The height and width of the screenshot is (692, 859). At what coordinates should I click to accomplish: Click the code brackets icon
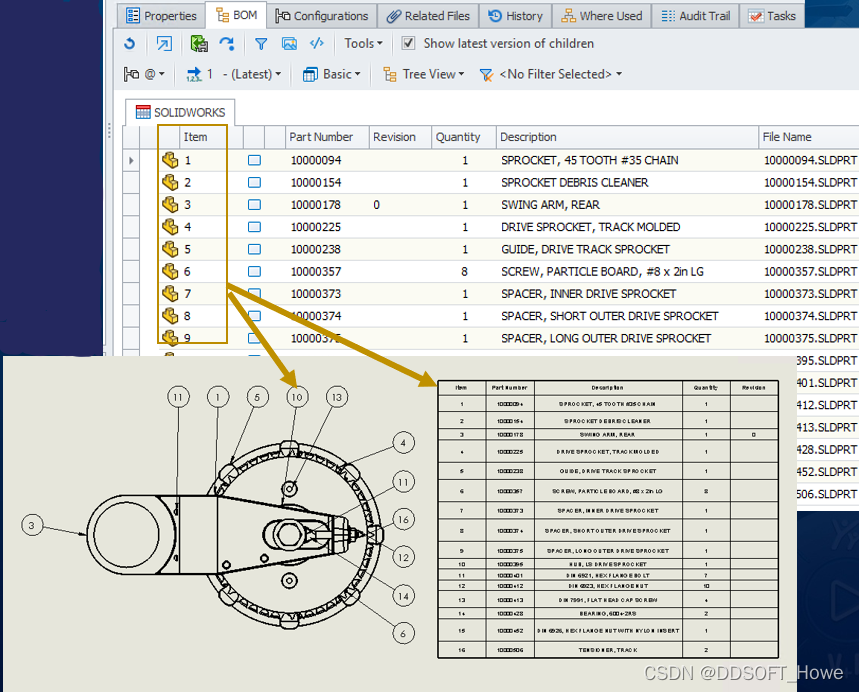point(317,43)
